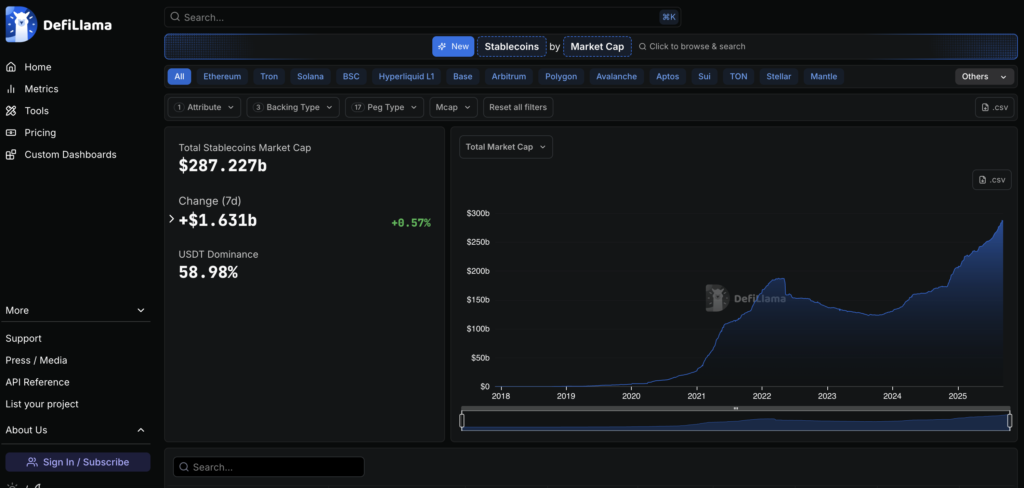Open Custom Dashboards in sidebar
This screenshot has width=1024, height=488.
click(71, 155)
